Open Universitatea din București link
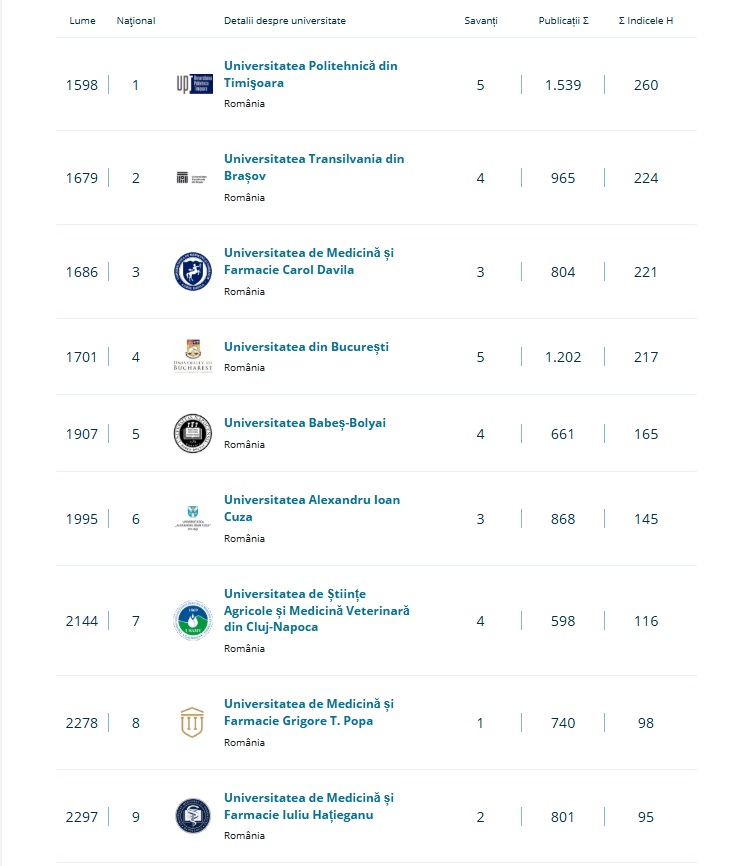The width and height of the screenshot is (750, 866). 306,347
